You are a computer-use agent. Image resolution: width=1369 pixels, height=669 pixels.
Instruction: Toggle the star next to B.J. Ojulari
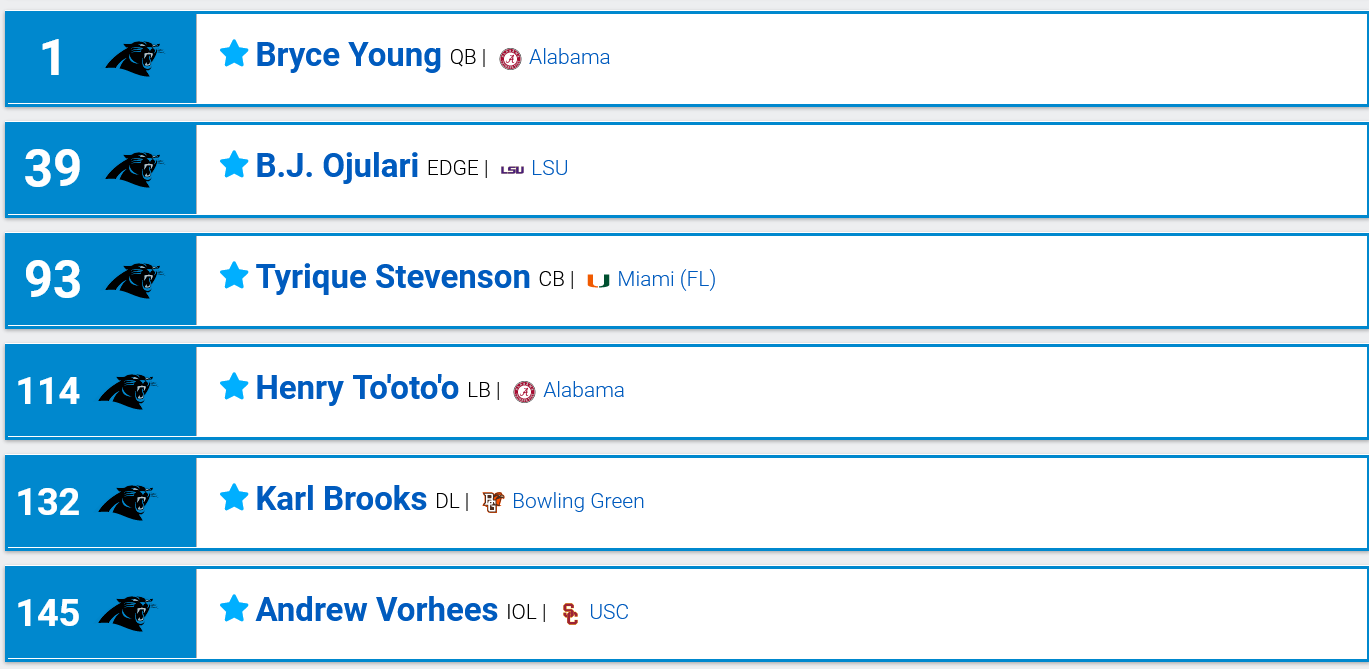pos(234,165)
